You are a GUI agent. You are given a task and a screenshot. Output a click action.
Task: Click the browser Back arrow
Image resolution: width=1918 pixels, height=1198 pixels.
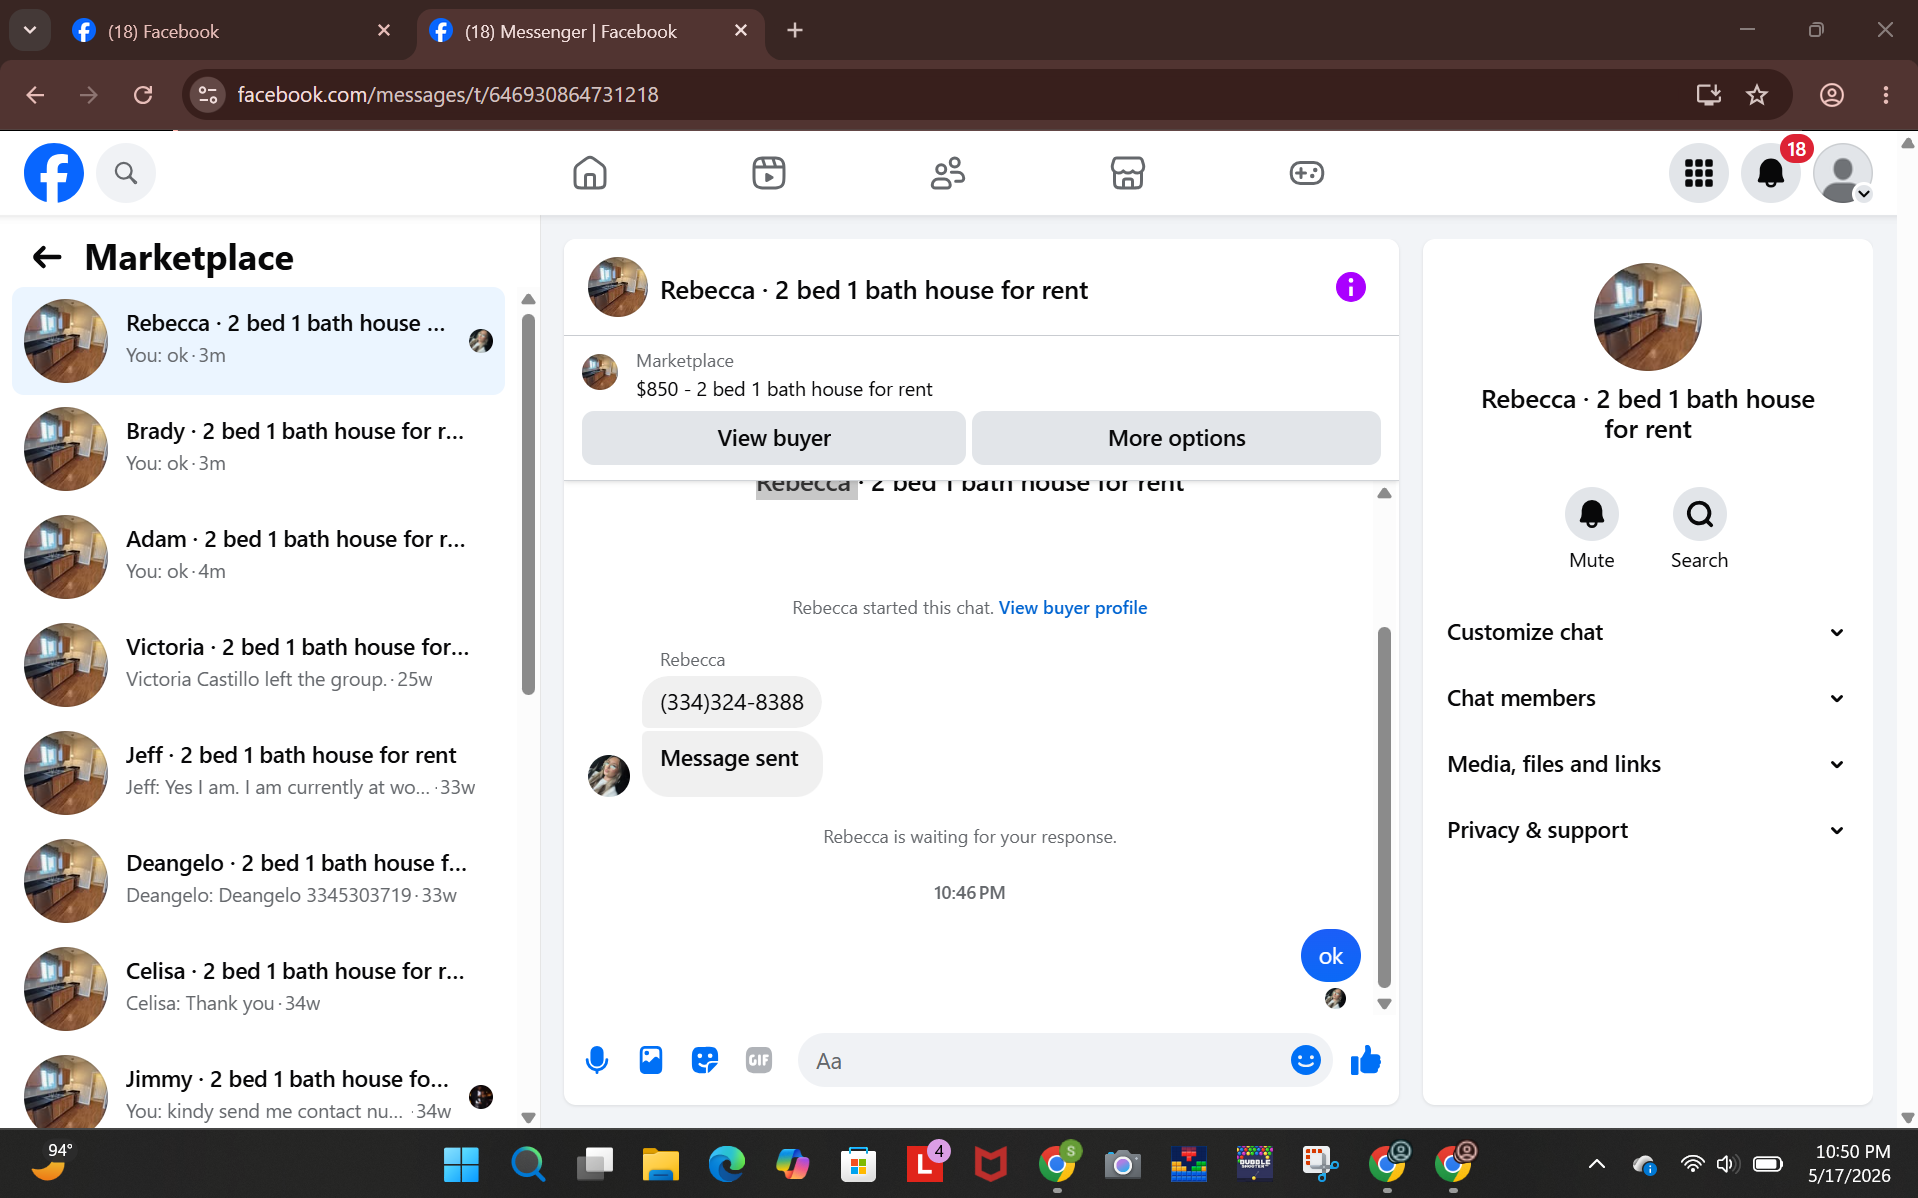click(36, 95)
